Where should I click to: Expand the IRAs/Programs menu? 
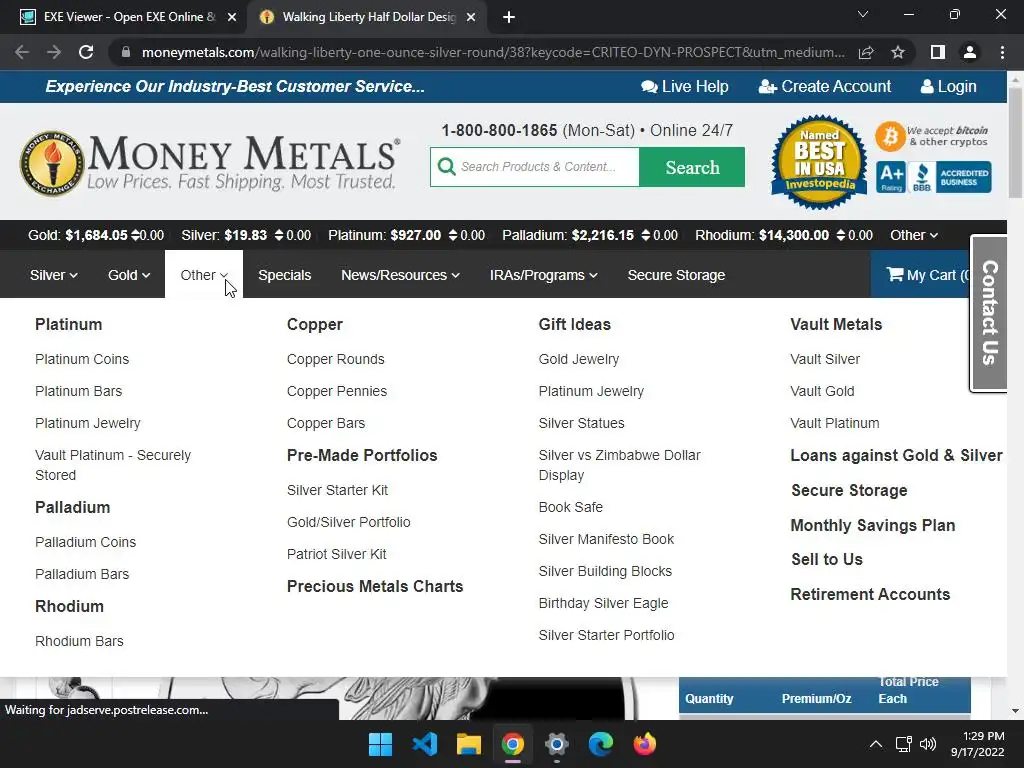click(543, 275)
